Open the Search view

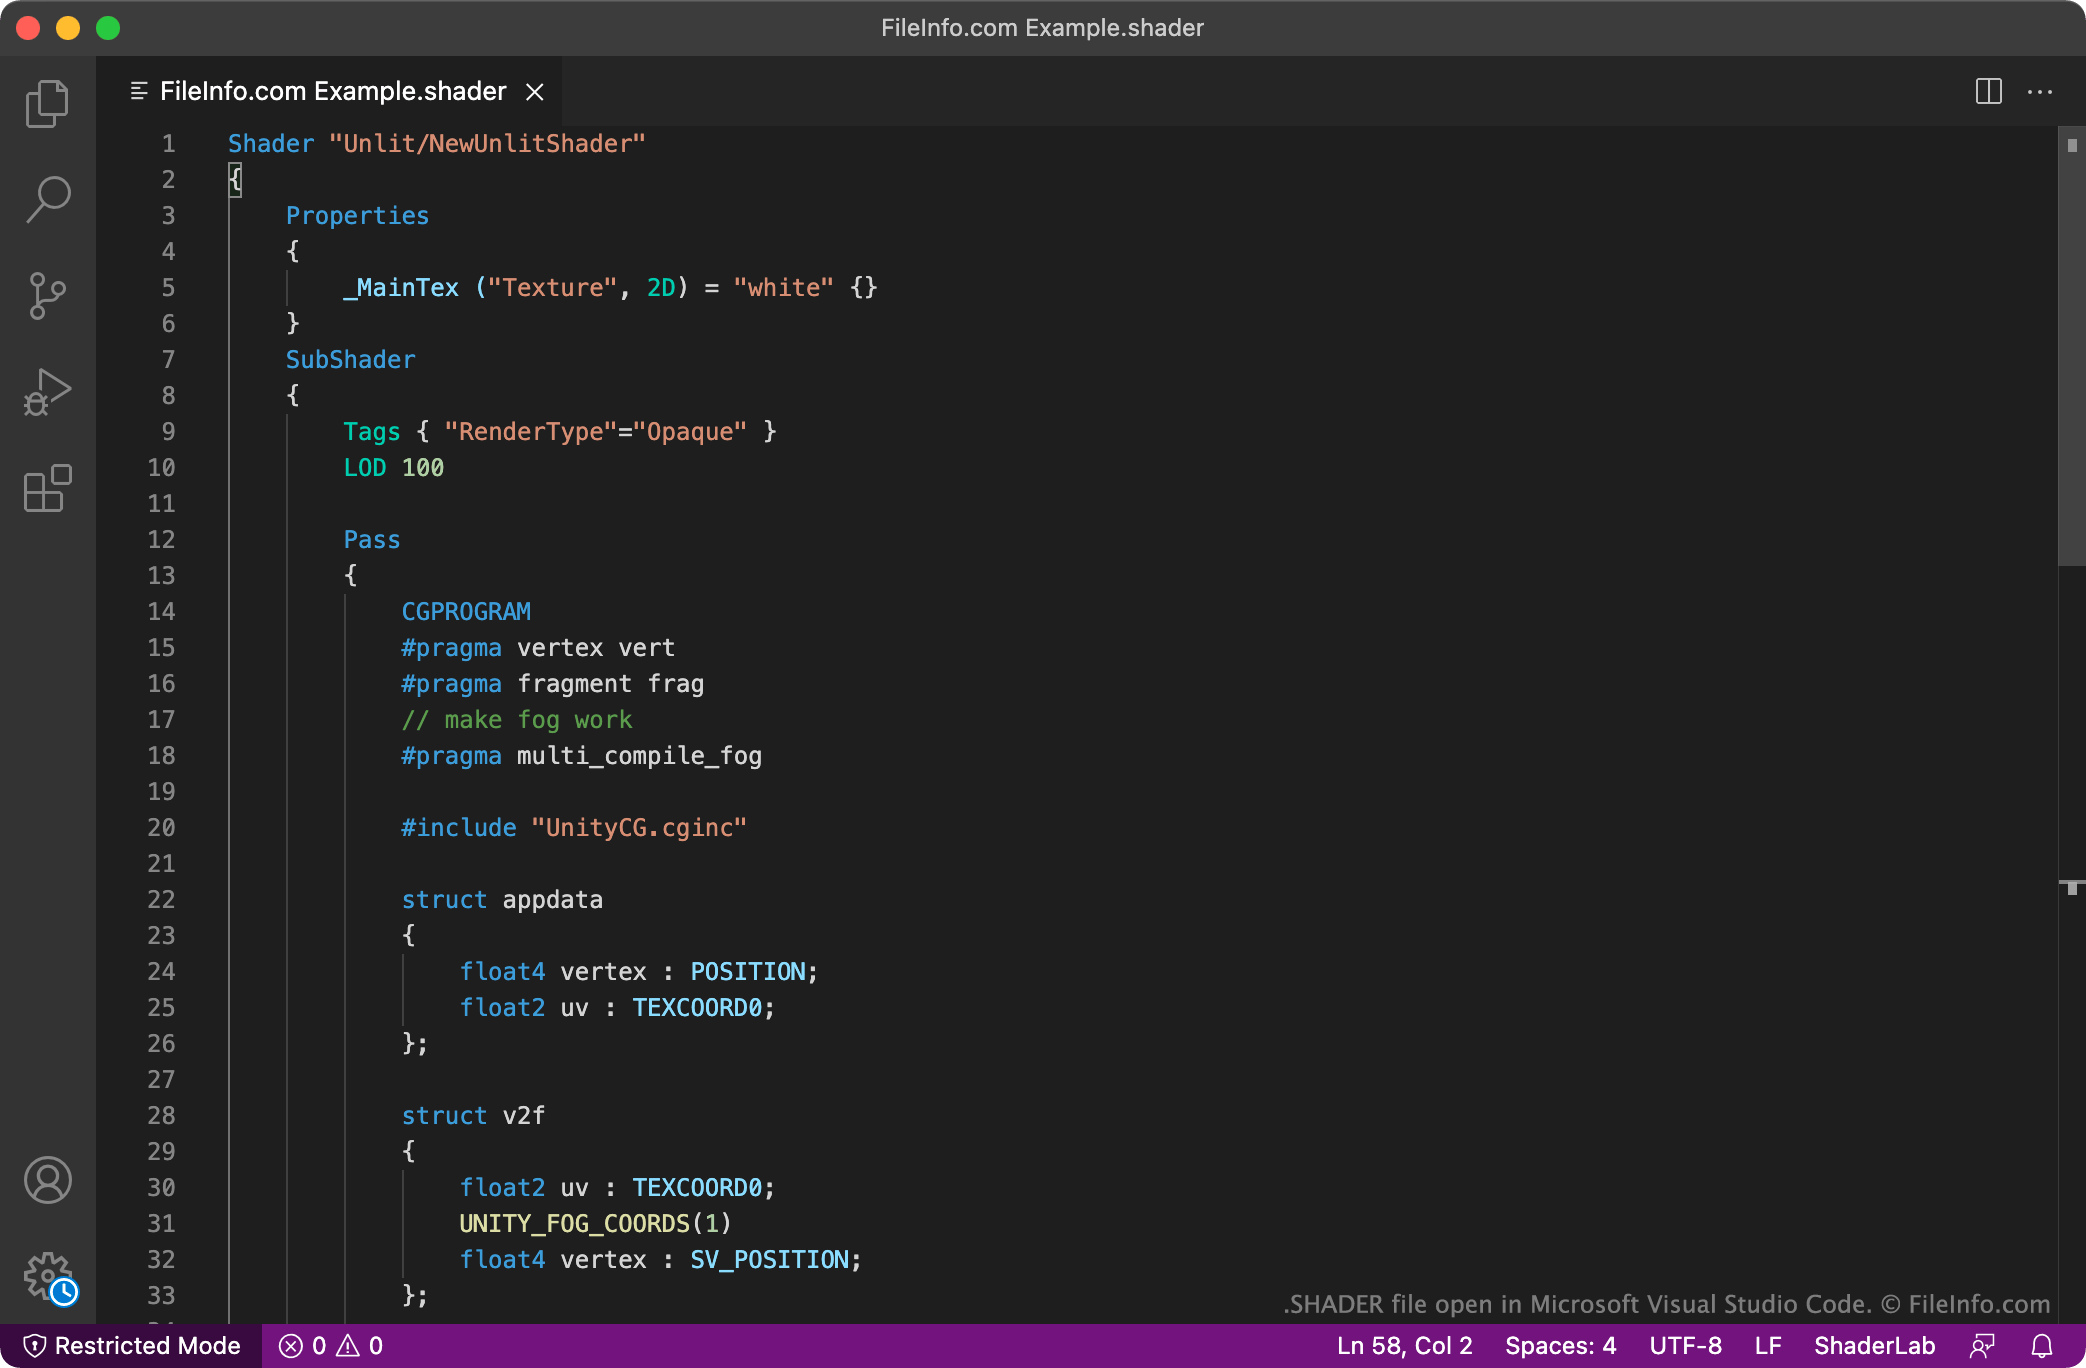pos(47,200)
